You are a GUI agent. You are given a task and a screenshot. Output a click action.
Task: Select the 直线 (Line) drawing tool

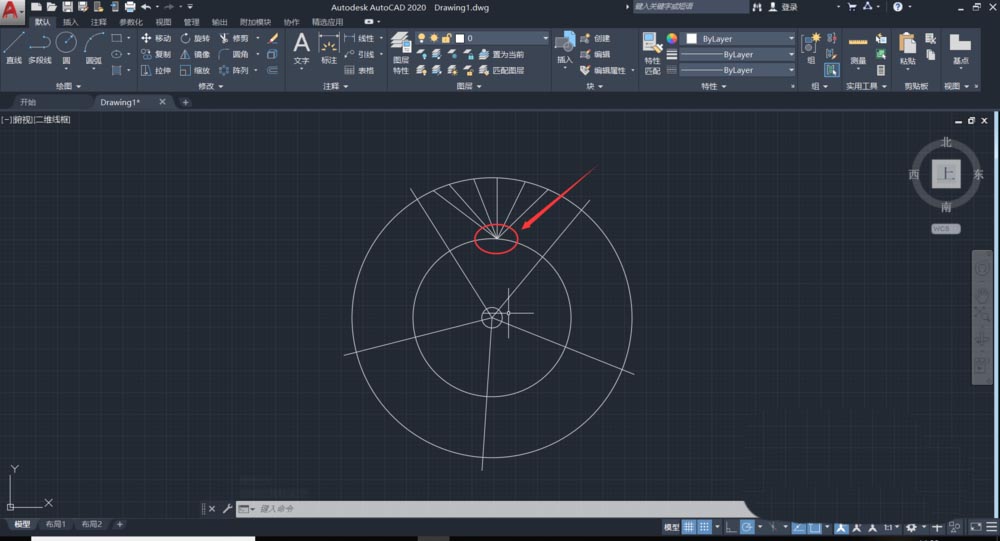(13, 47)
